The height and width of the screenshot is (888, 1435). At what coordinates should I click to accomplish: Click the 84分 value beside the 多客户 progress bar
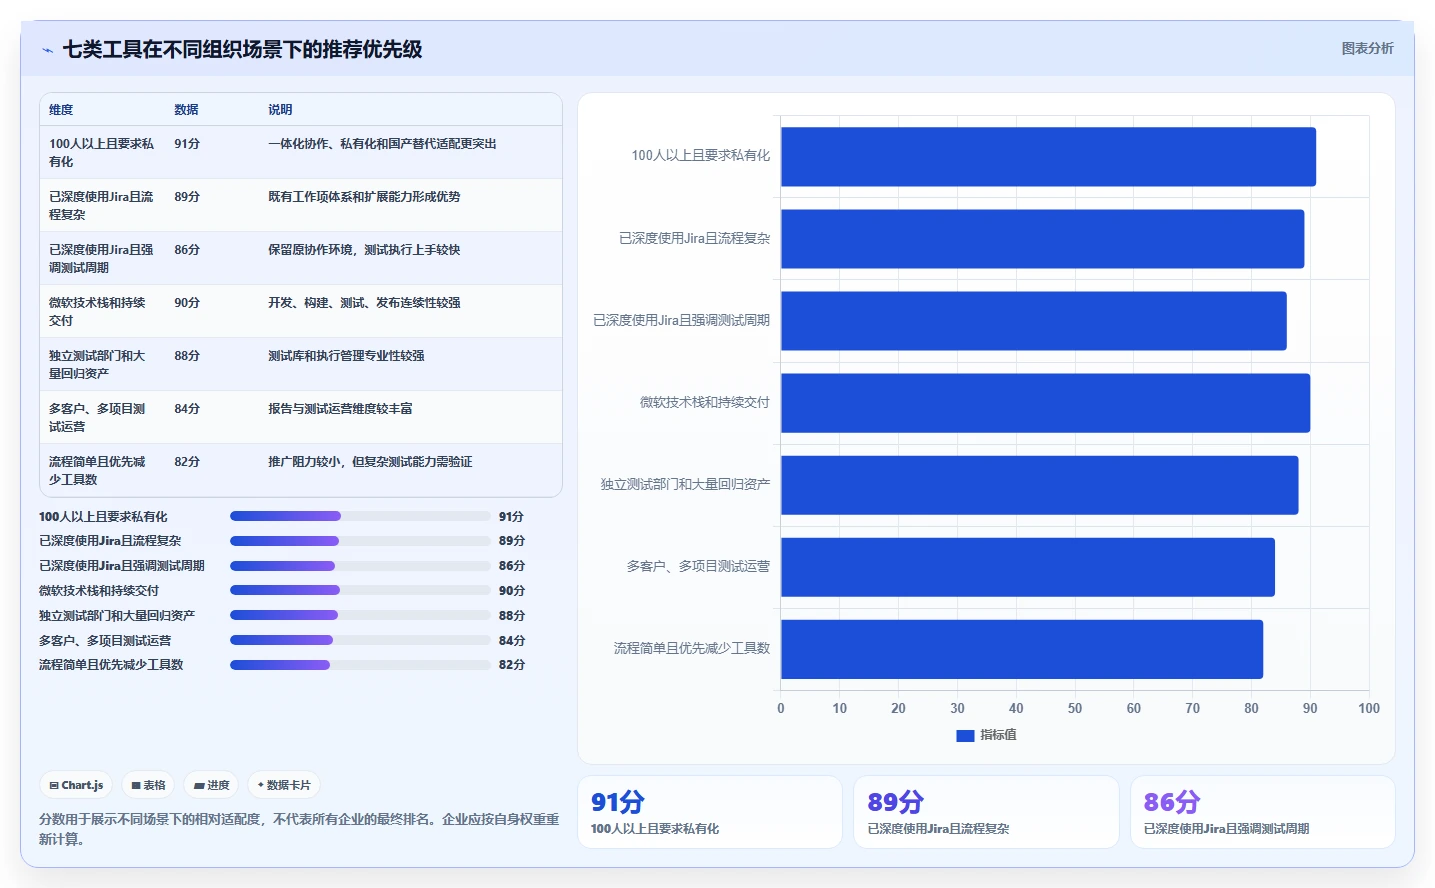pos(512,641)
